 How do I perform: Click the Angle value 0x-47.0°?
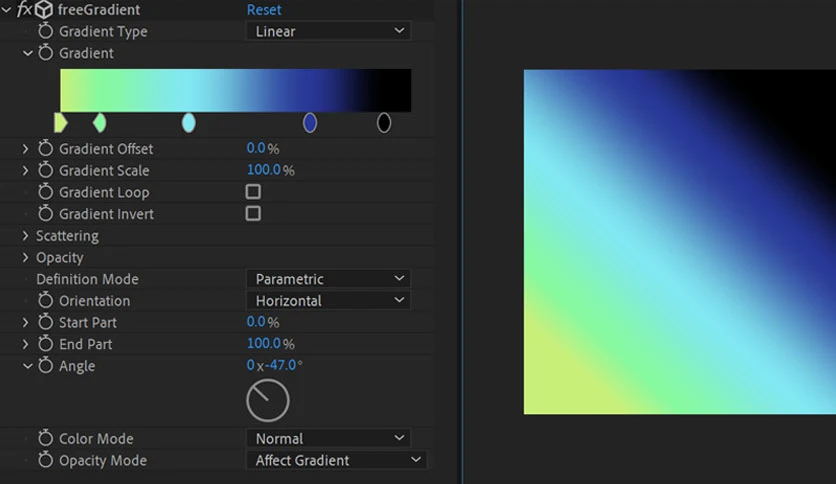click(x=274, y=365)
